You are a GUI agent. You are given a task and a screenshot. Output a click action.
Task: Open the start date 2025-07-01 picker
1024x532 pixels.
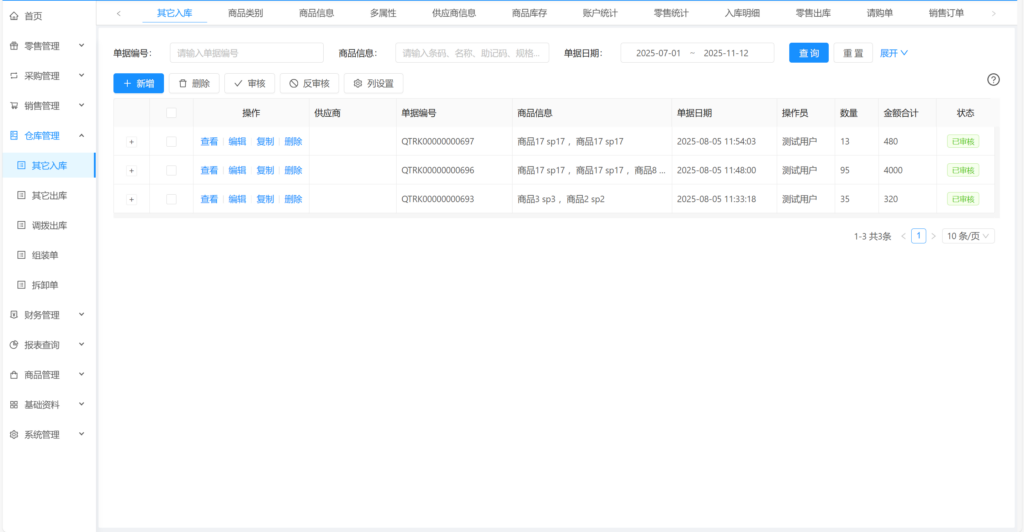click(658, 53)
